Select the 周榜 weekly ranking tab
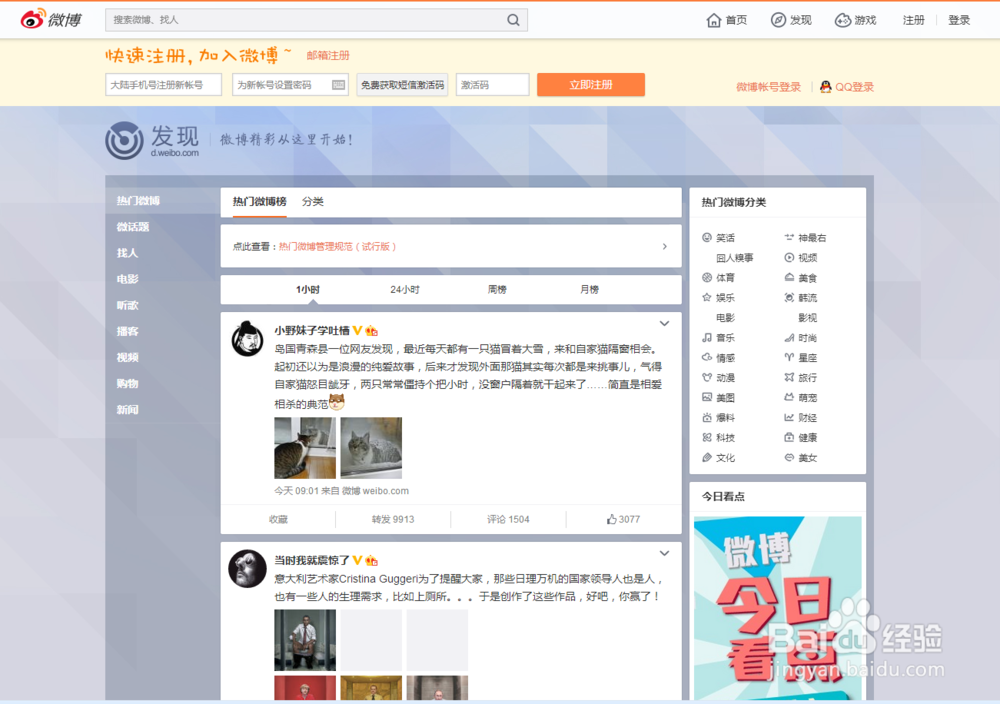This screenshot has height=704, width=1000. 497,290
